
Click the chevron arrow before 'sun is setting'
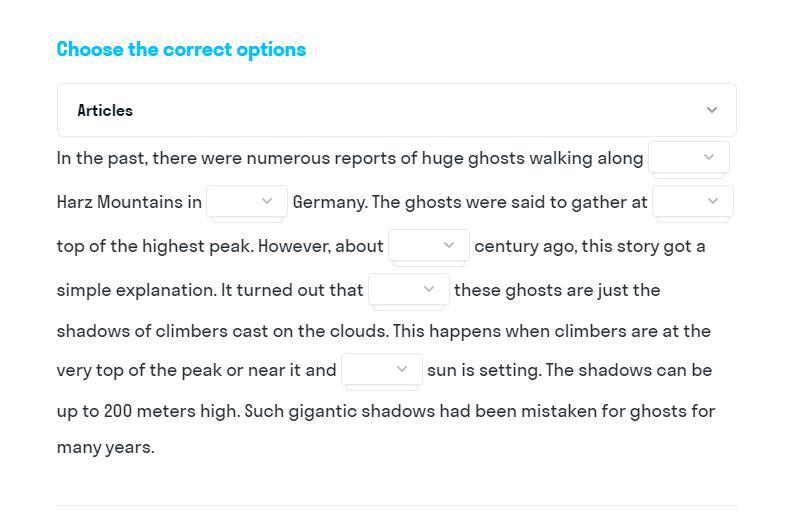[402, 370]
